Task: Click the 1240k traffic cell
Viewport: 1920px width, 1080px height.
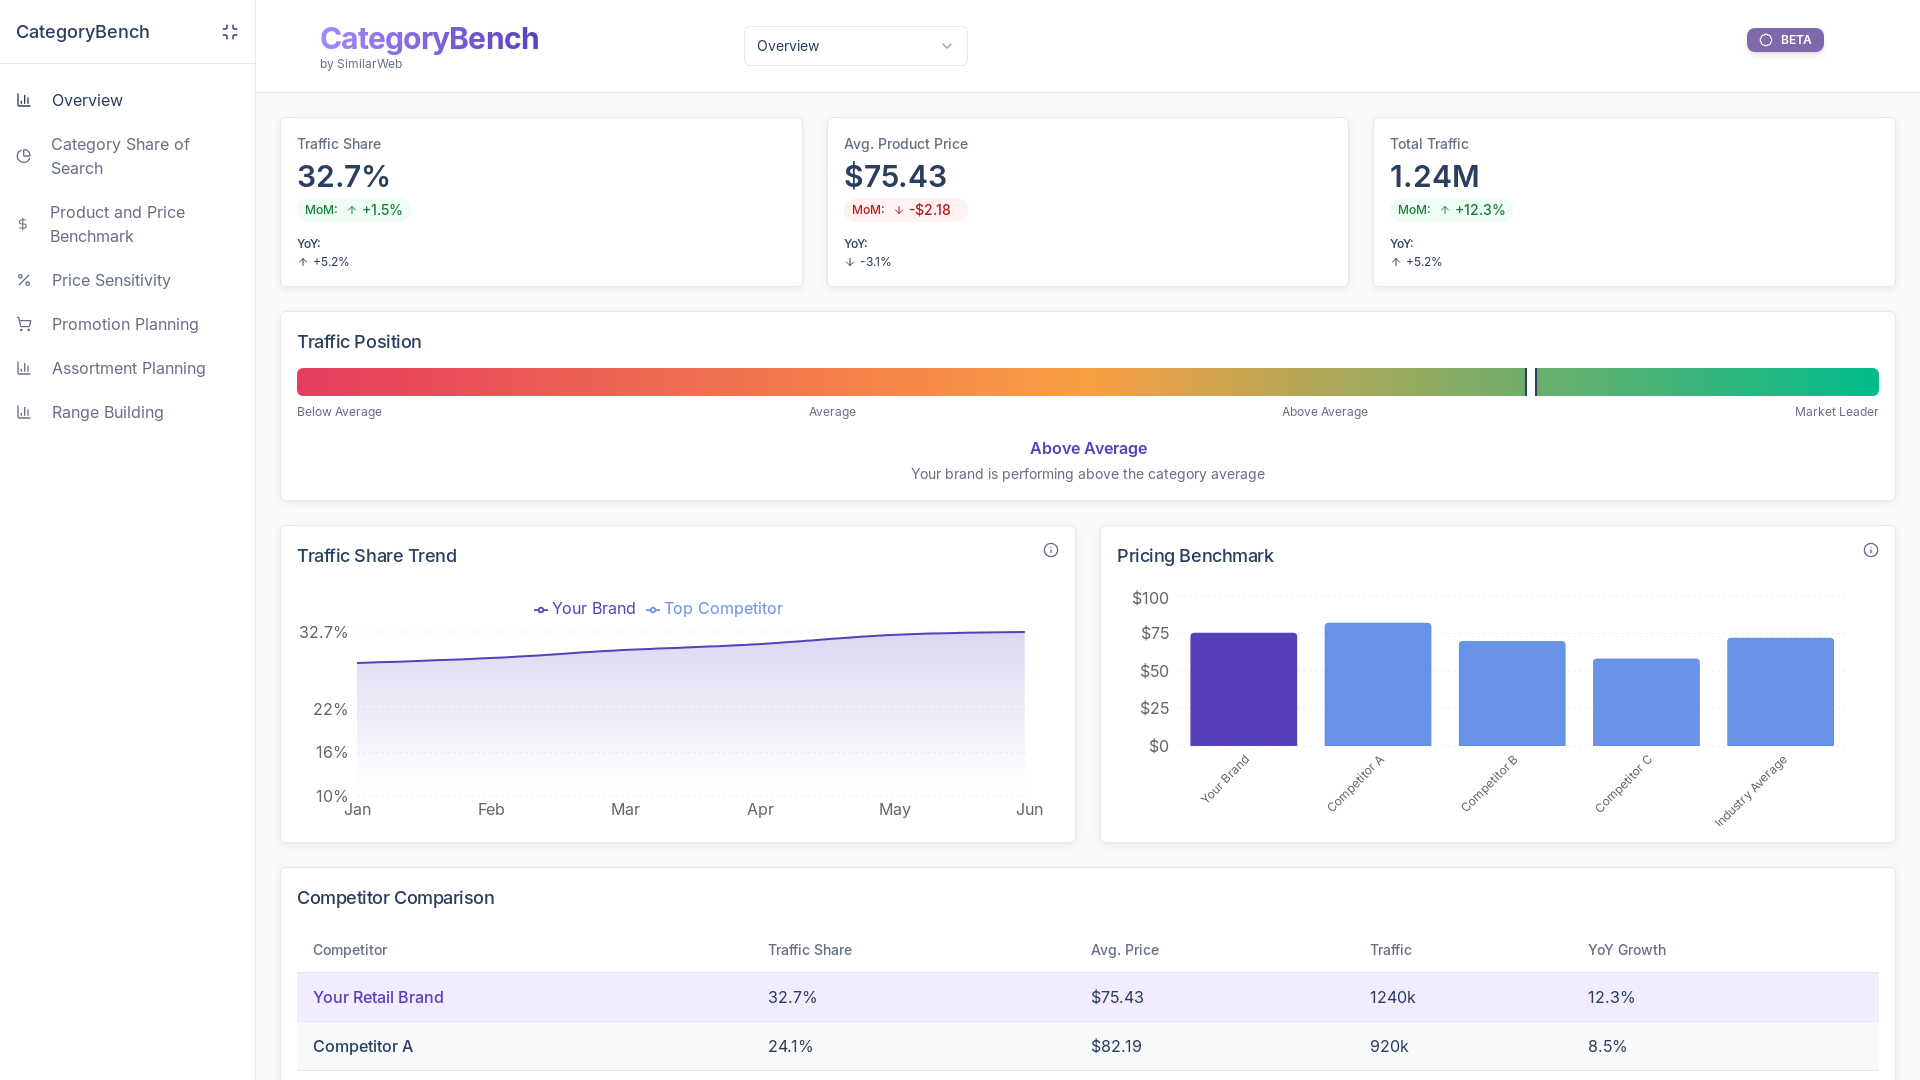Action: tap(1393, 997)
